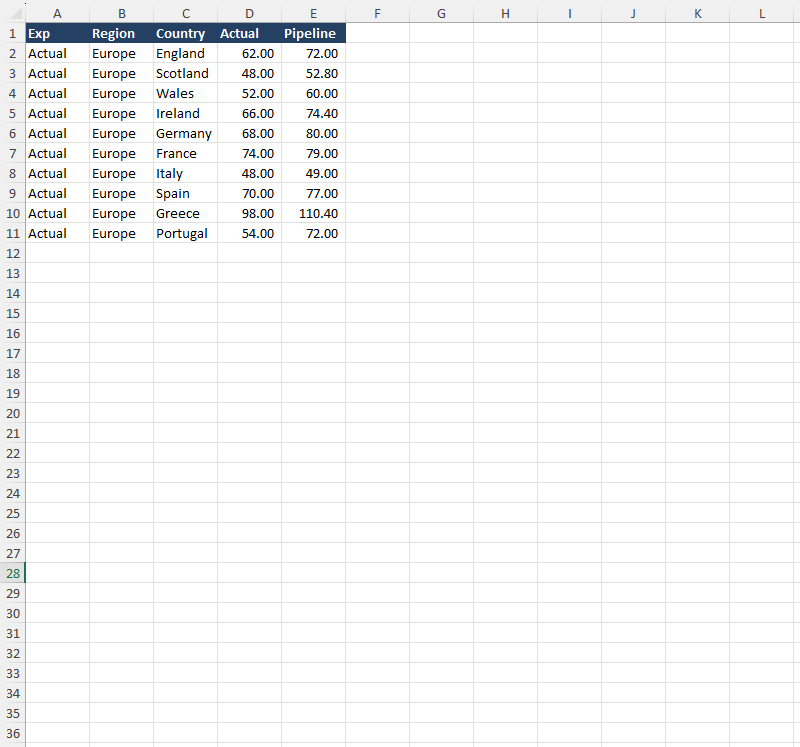Click the 72.00 Pipeline value for England
This screenshot has width=800, height=747.
313,54
